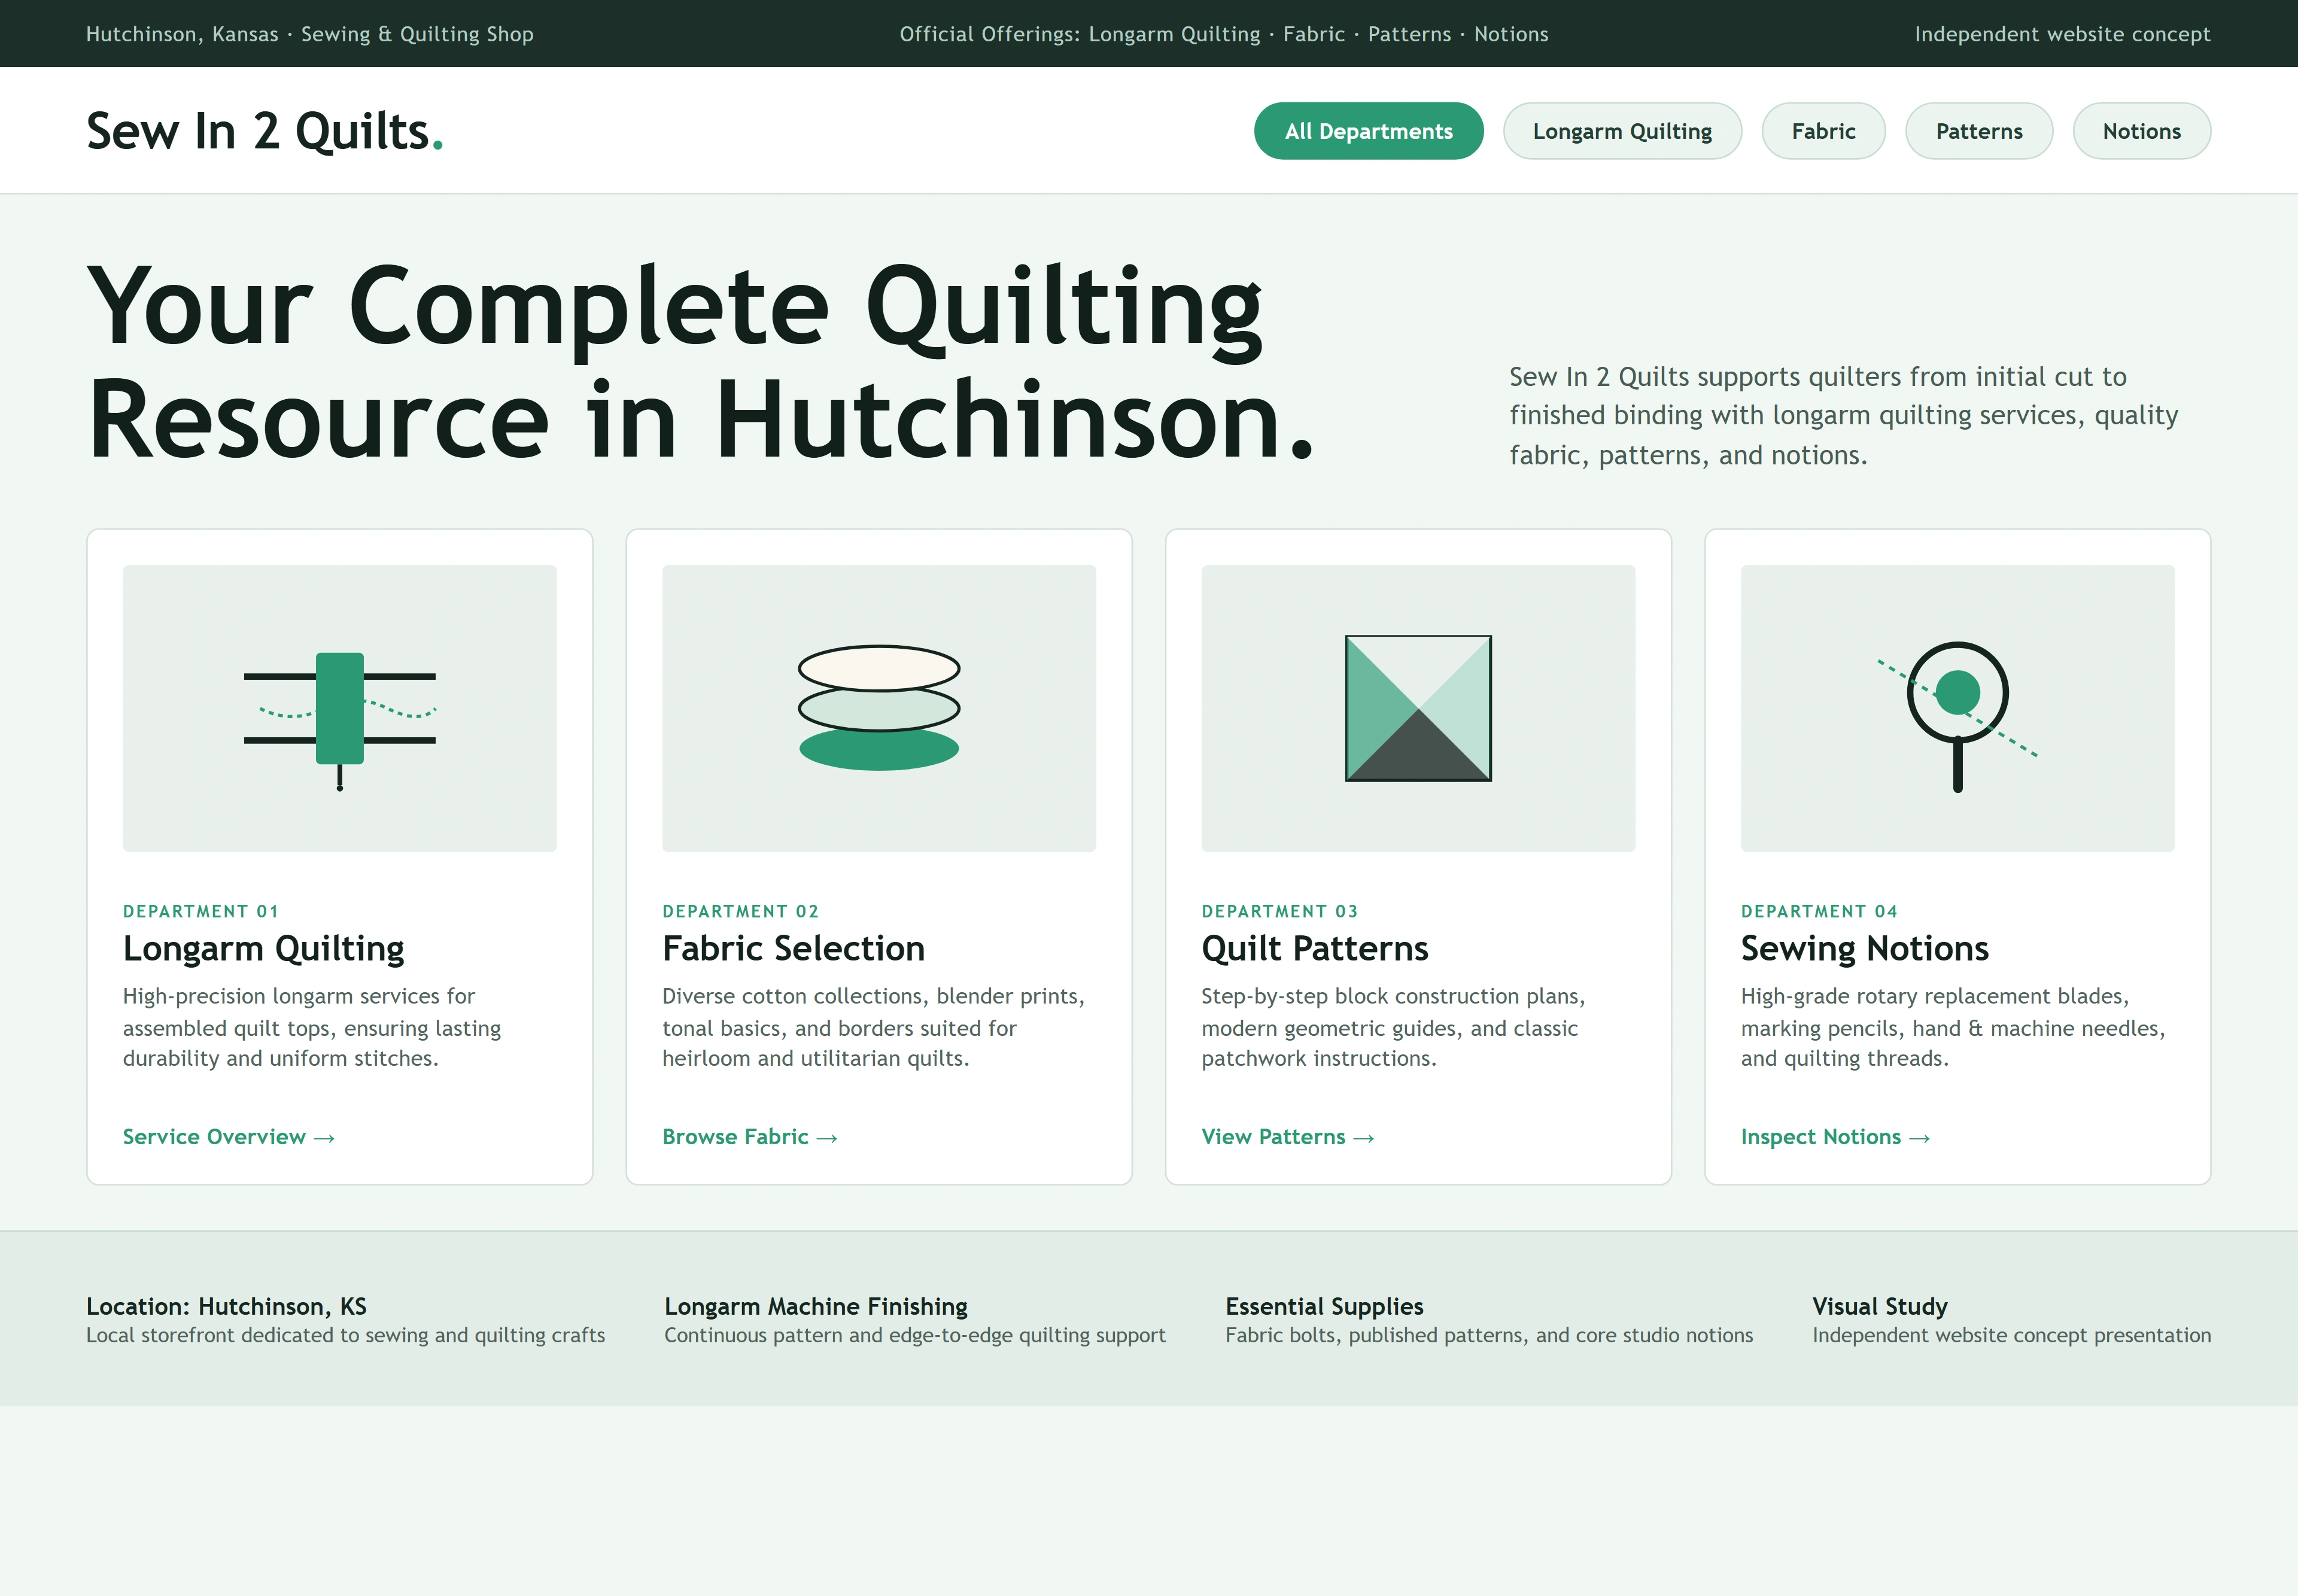Select the Notions filter pill
The image size is (2298, 1596).
coord(2141,131)
